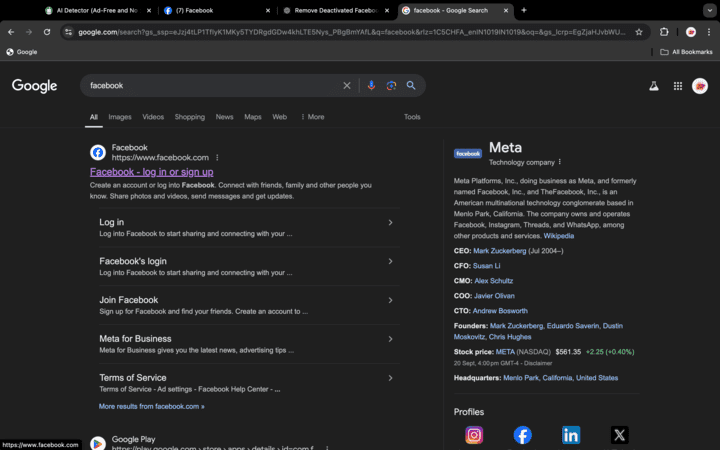
Task: Open a new browser tab with plus
Action: point(523,10)
